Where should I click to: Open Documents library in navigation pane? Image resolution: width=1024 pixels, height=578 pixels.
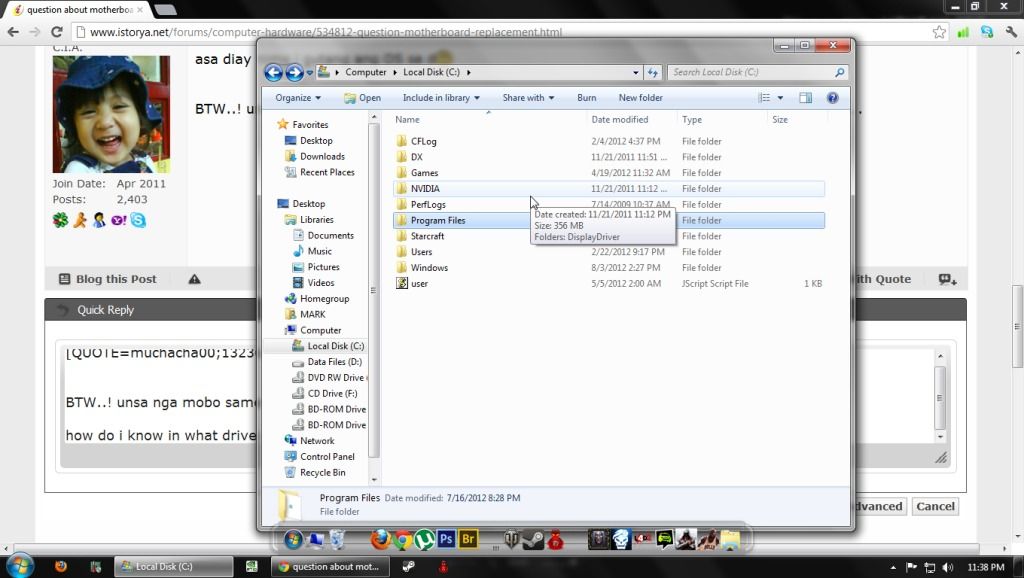(x=330, y=236)
